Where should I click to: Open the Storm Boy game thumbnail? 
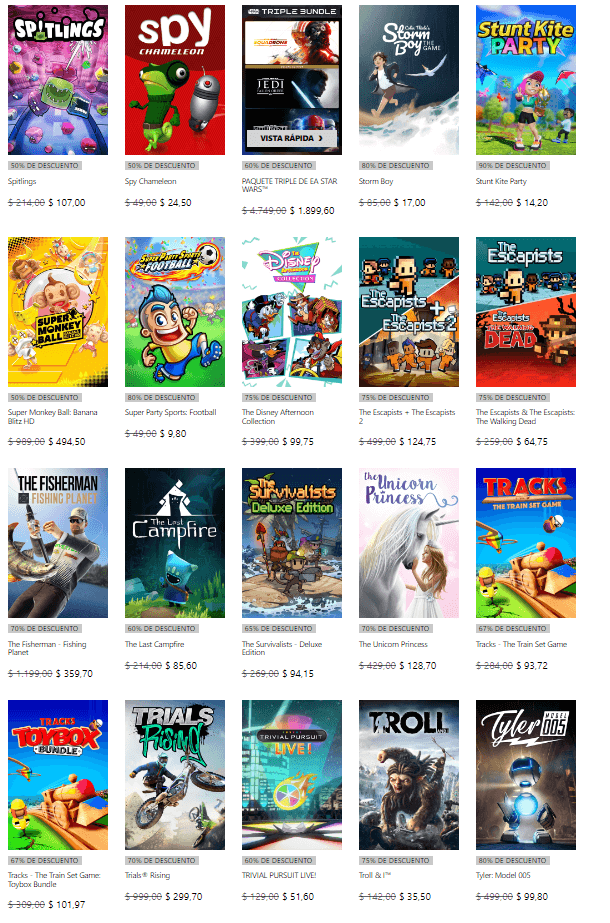click(409, 80)
